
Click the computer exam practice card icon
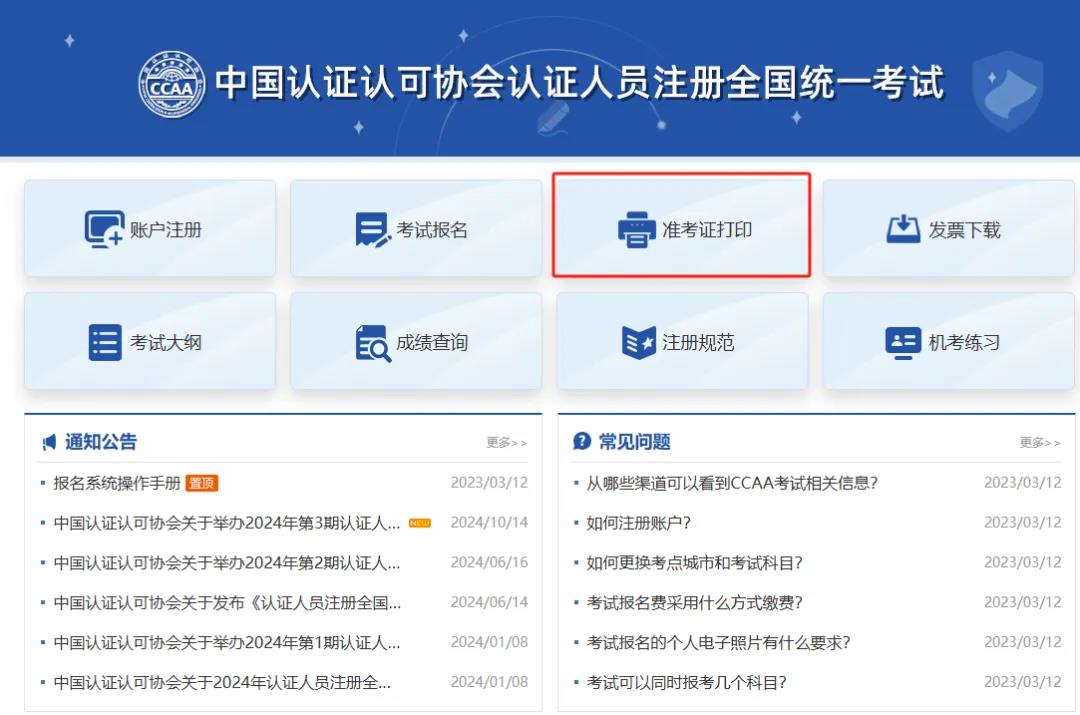point(903,343)
